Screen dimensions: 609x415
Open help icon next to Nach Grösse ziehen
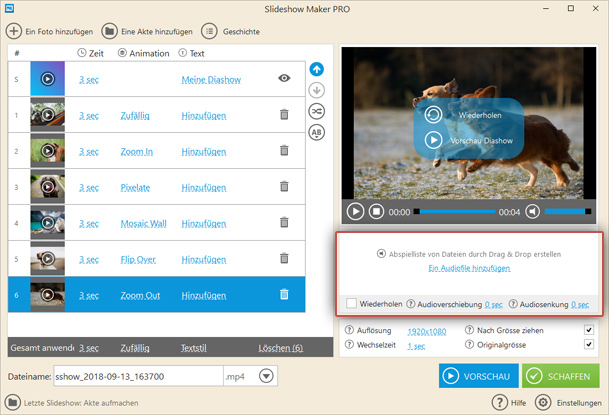(469, 330)
